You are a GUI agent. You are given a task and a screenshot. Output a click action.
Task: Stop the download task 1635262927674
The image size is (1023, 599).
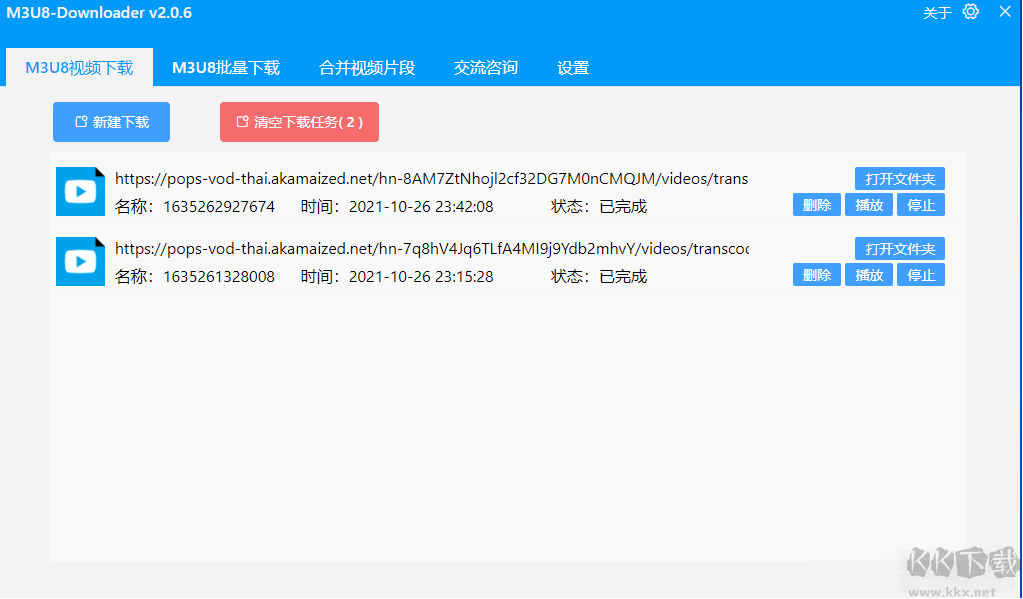coord(920,204)
